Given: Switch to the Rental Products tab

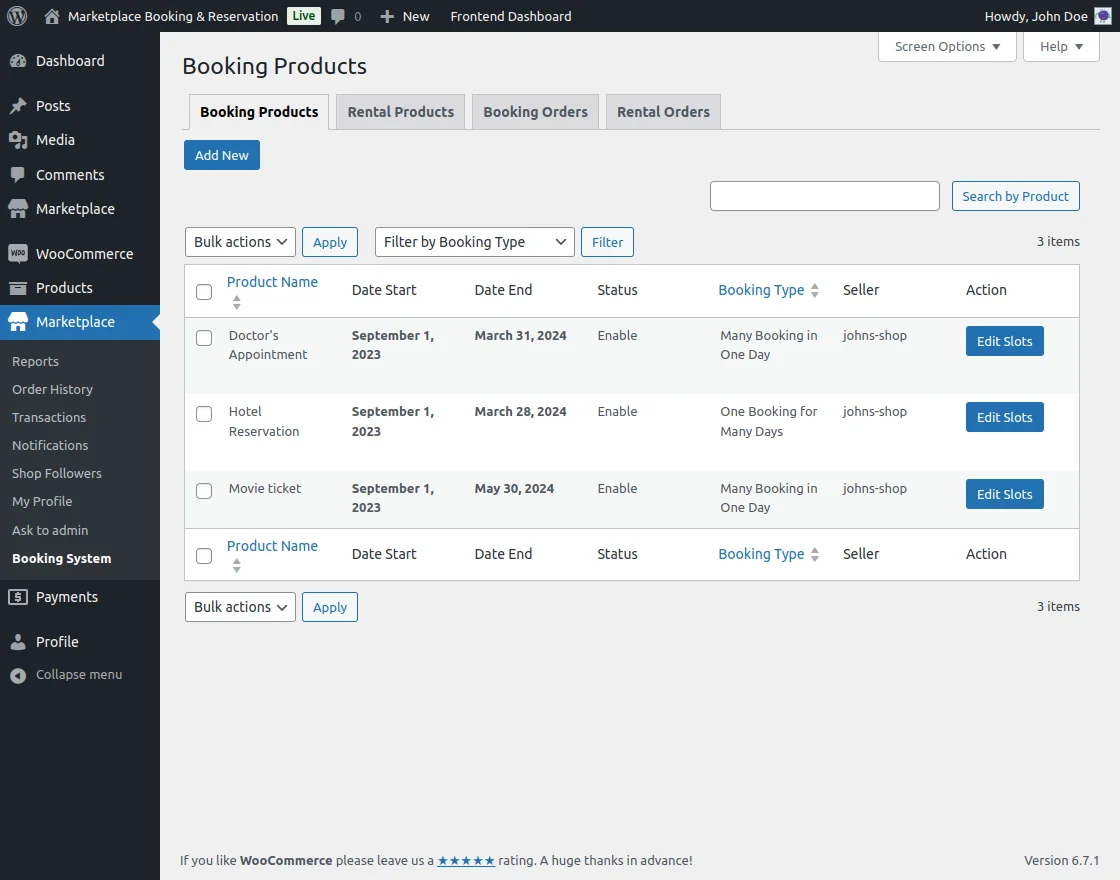Looking at the screenshot, I should coord(400,112).
